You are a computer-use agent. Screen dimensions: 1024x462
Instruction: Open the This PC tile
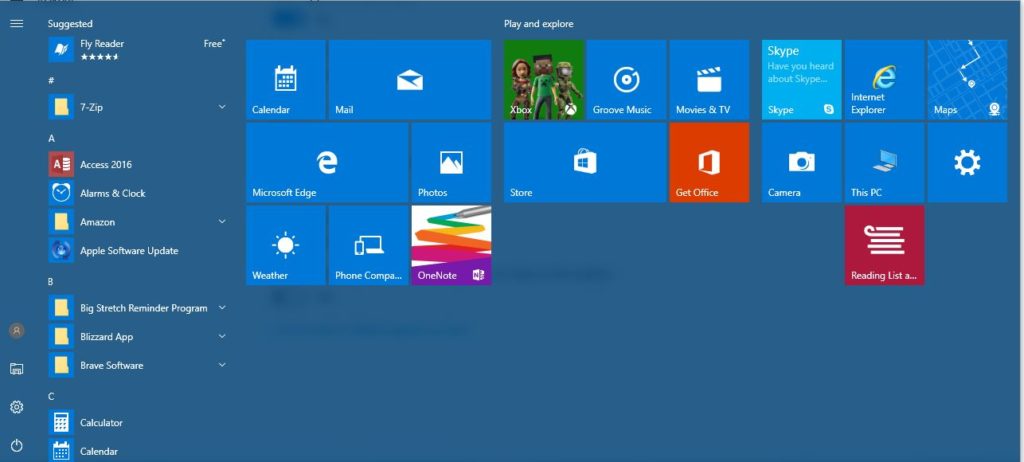pos(884,162)
